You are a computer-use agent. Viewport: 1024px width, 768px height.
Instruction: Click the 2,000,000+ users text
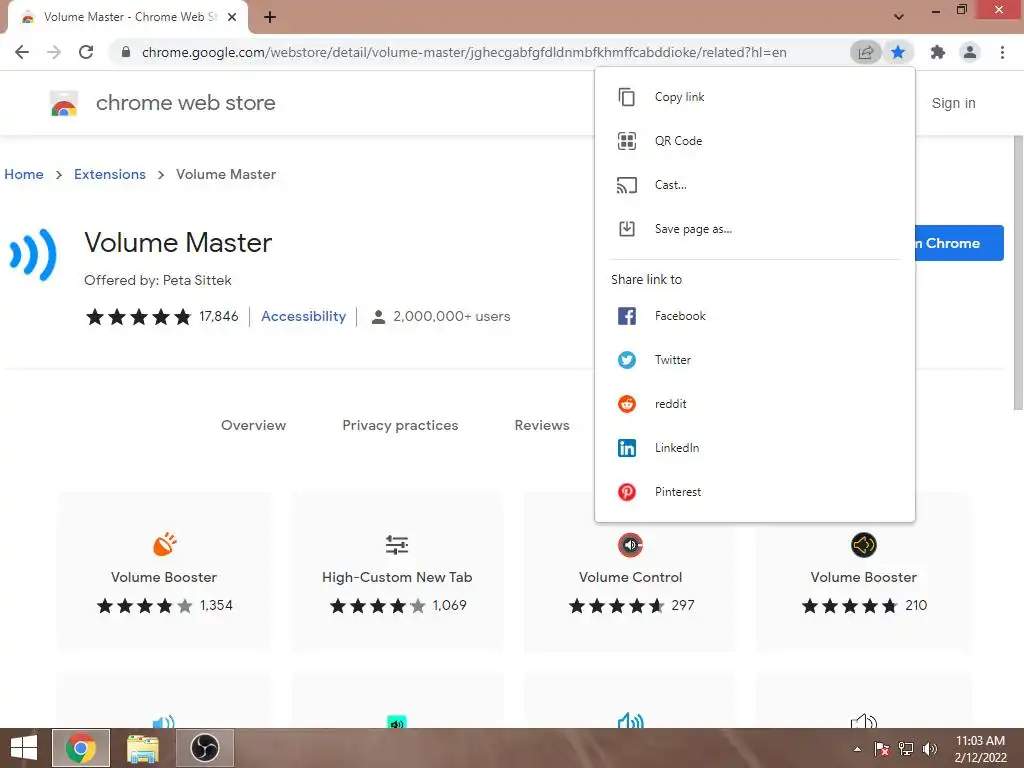pyautogui.click(x=452, y=316)
